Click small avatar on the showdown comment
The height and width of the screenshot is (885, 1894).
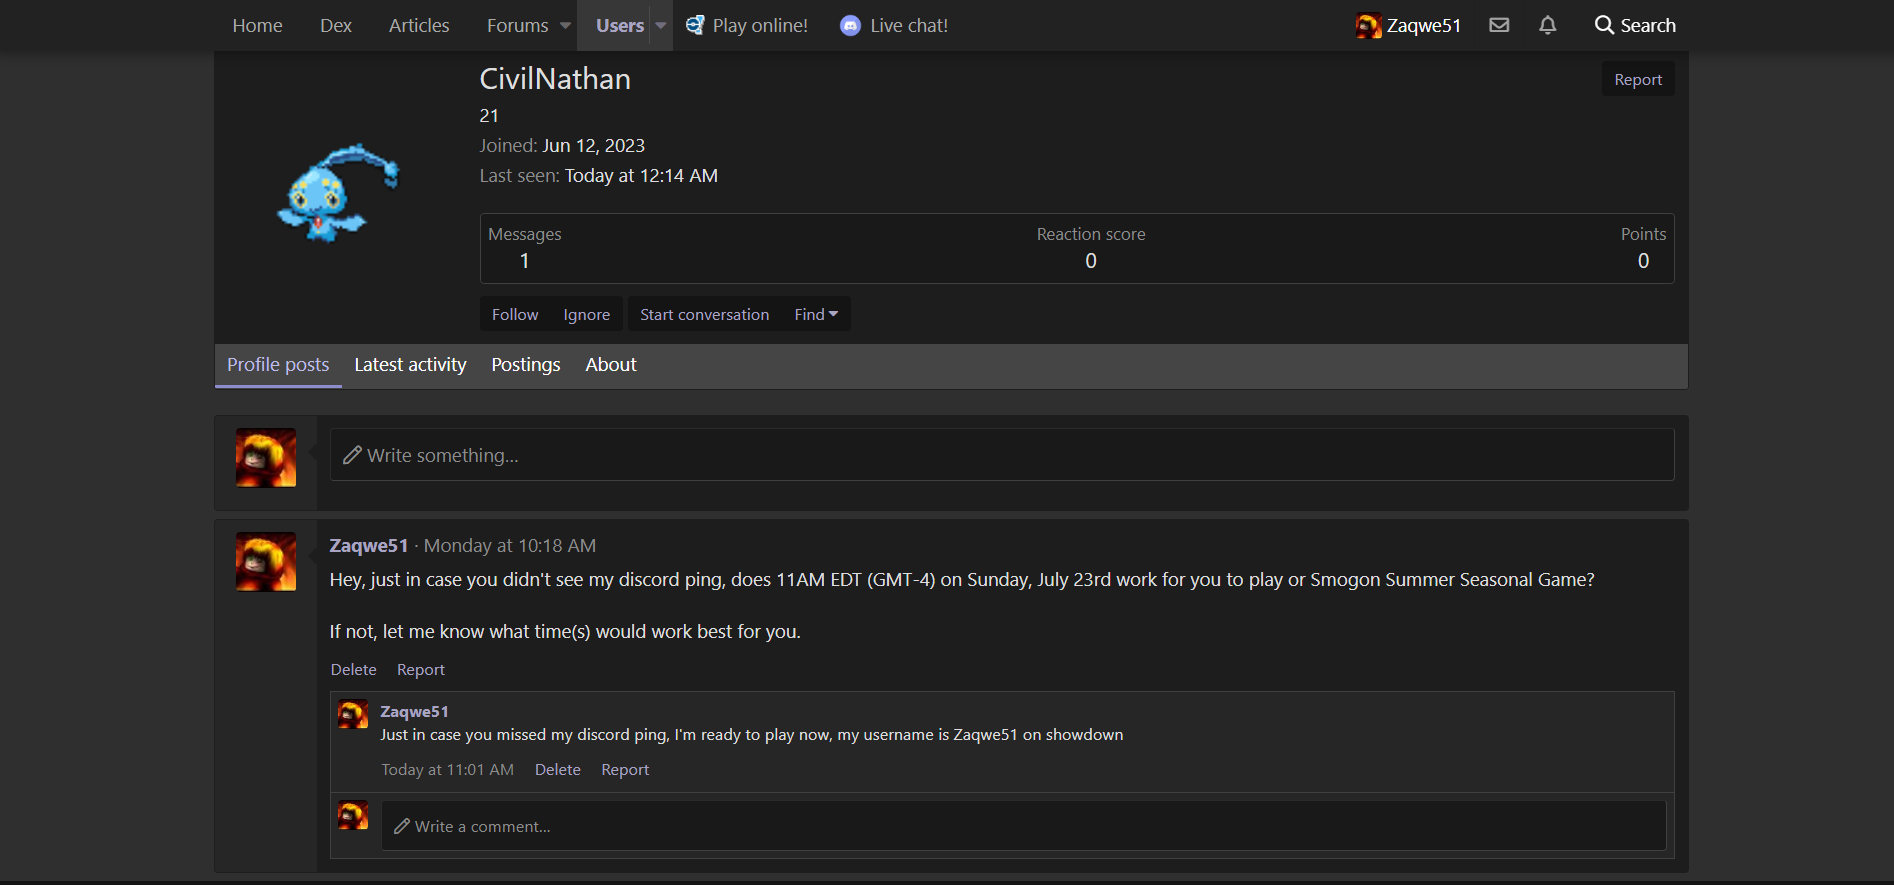tap(353, 714)
